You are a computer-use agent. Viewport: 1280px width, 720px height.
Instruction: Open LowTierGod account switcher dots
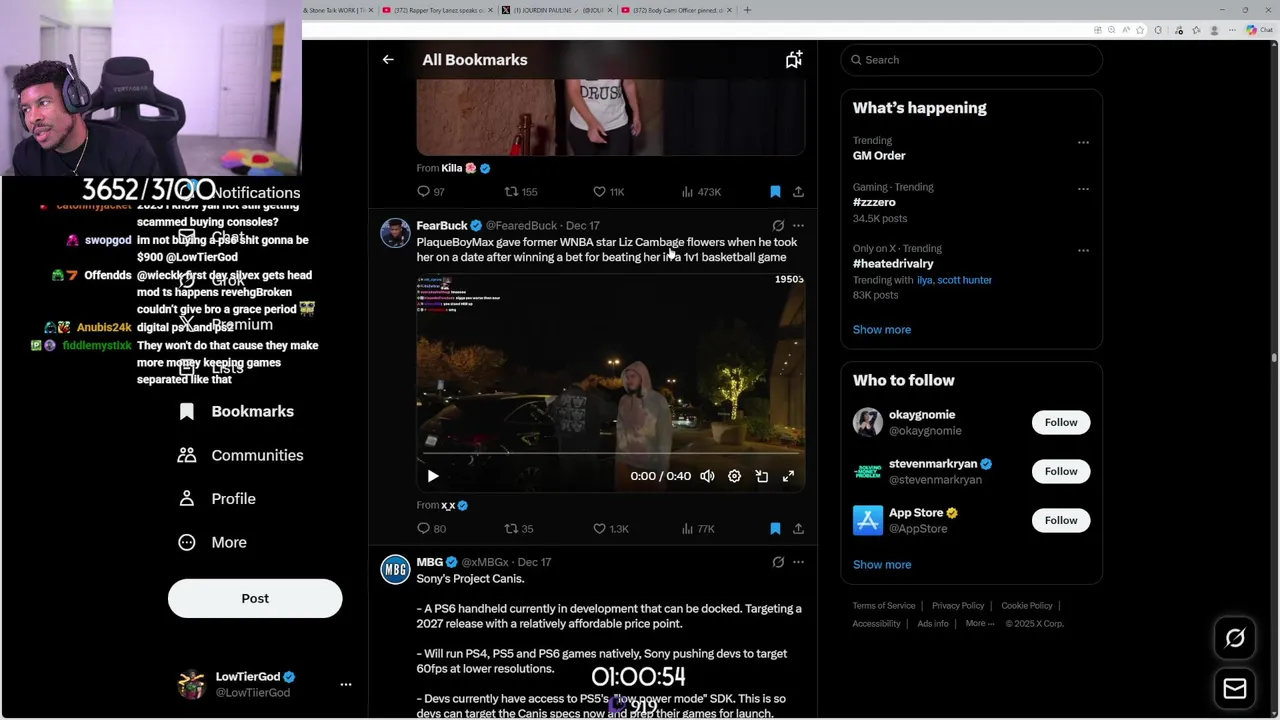[x=346, y=684]
